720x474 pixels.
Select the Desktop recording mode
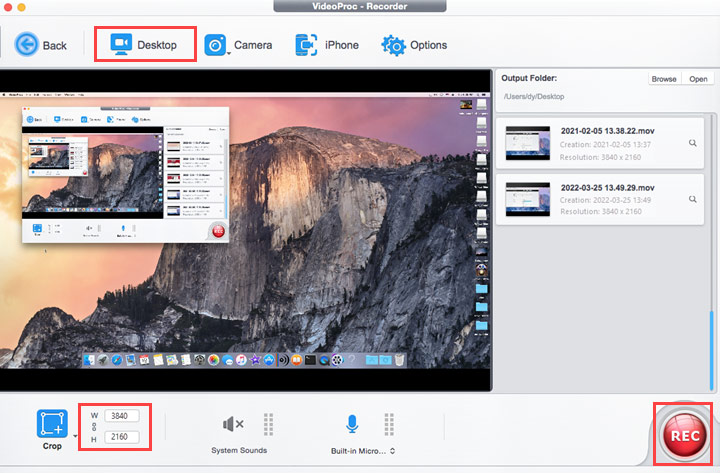[x=145, y=45]
